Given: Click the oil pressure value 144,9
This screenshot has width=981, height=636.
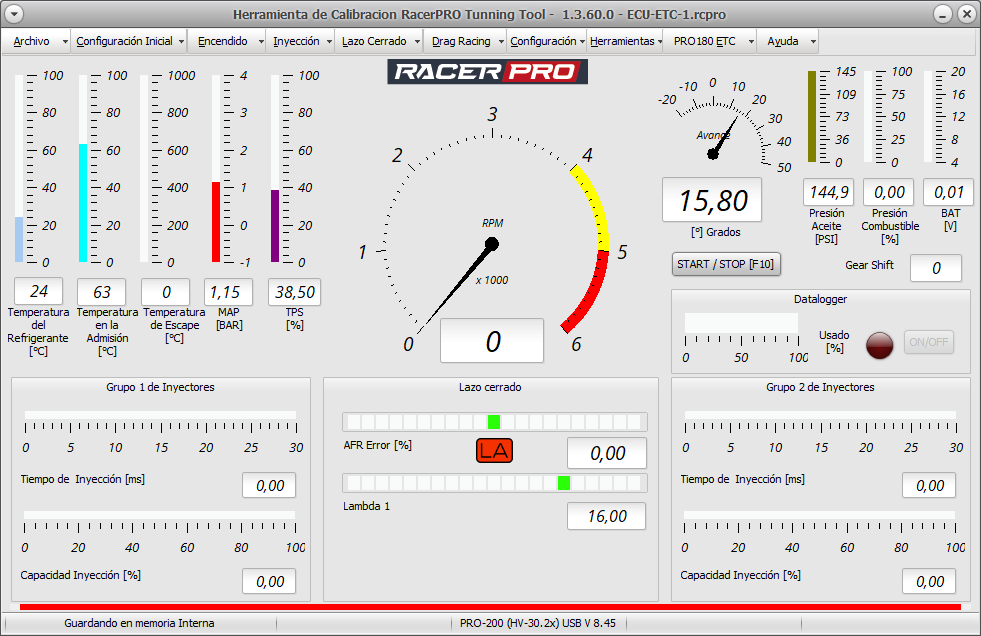Looking at the screenshot, I should (828, 192).
